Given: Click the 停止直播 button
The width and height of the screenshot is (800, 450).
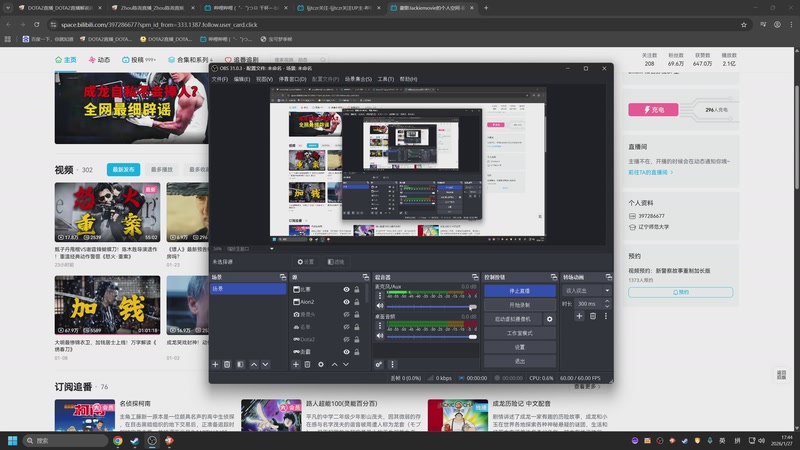Looking at the screenshot, I should click(519, 290).
